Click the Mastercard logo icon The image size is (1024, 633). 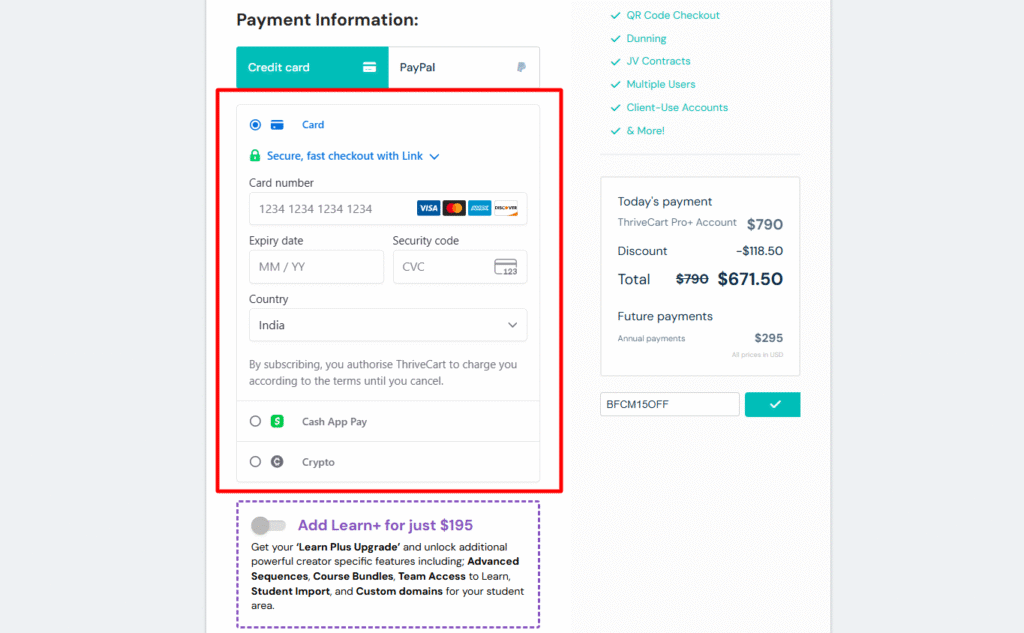(x=454, y=208)
